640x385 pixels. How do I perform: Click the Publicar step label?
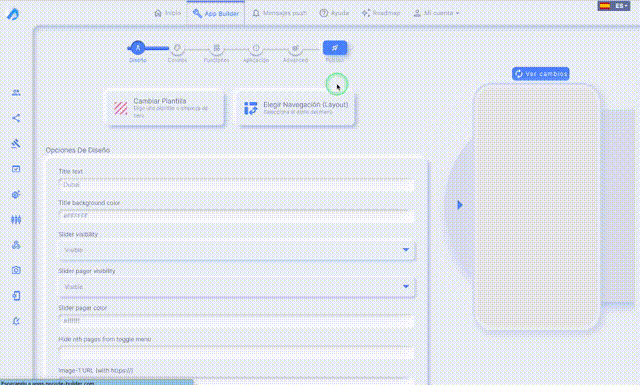[335, 60]
